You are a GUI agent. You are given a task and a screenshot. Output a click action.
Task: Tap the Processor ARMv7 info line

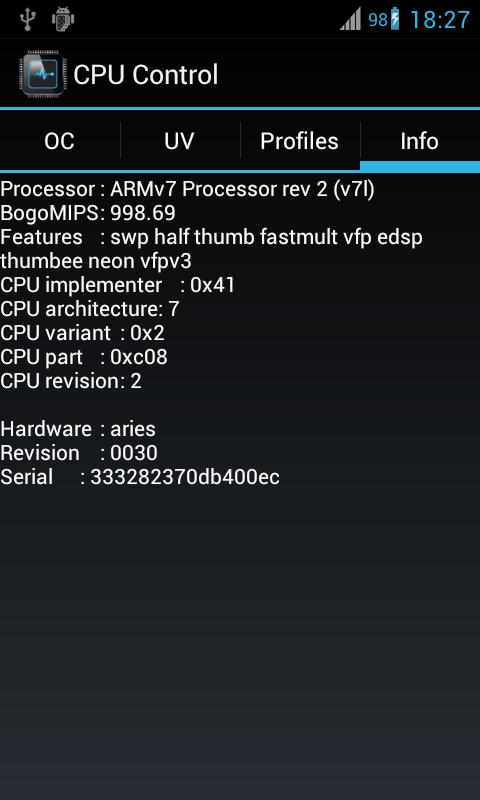[x=187, y=189]
